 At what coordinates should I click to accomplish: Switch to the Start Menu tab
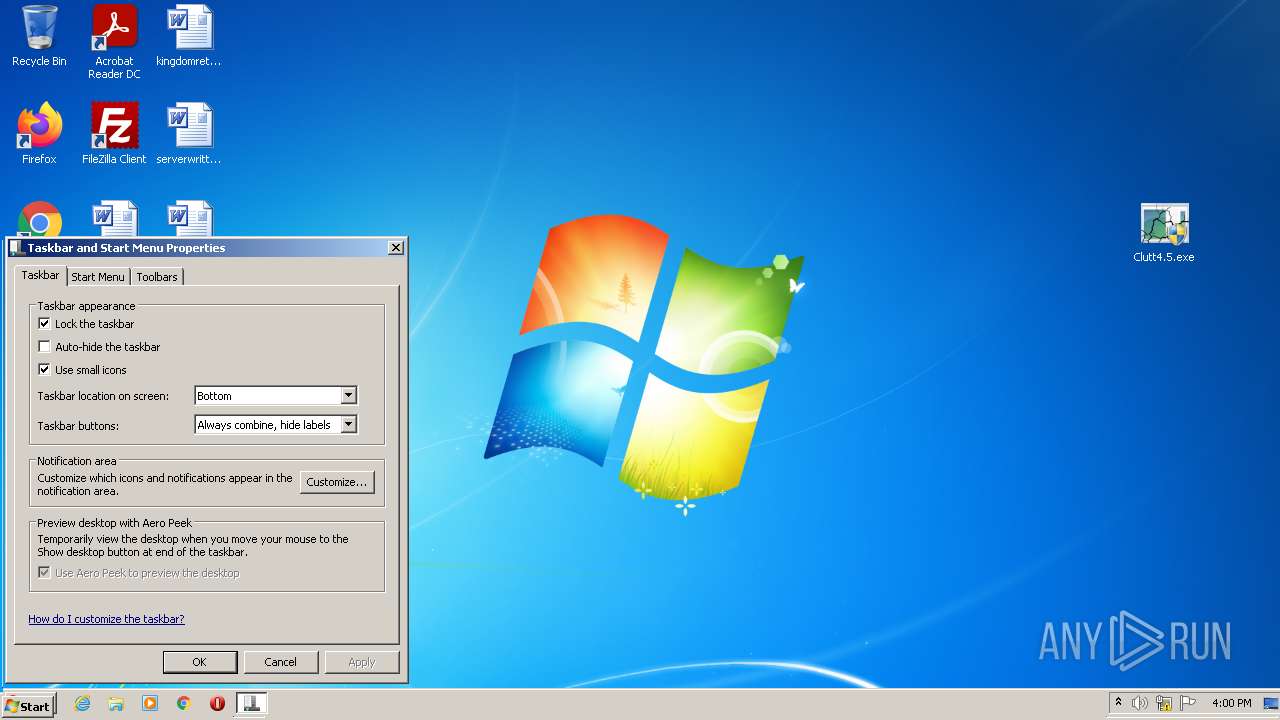(x=98, y=277)
